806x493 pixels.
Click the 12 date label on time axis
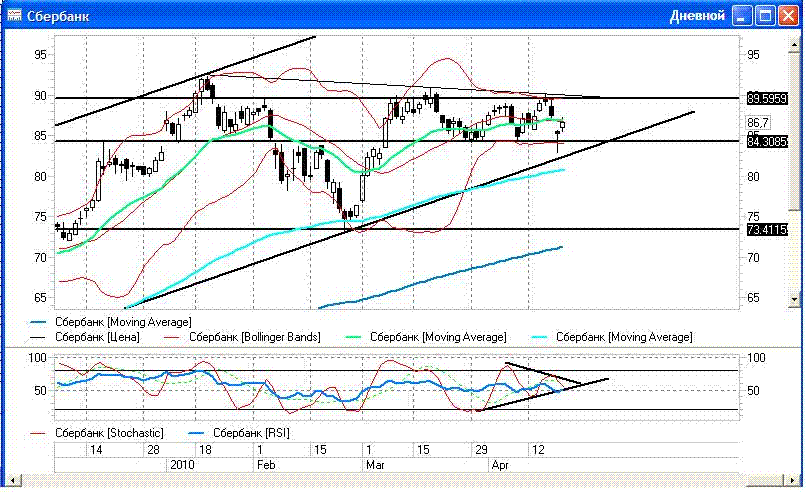point(538,450)
